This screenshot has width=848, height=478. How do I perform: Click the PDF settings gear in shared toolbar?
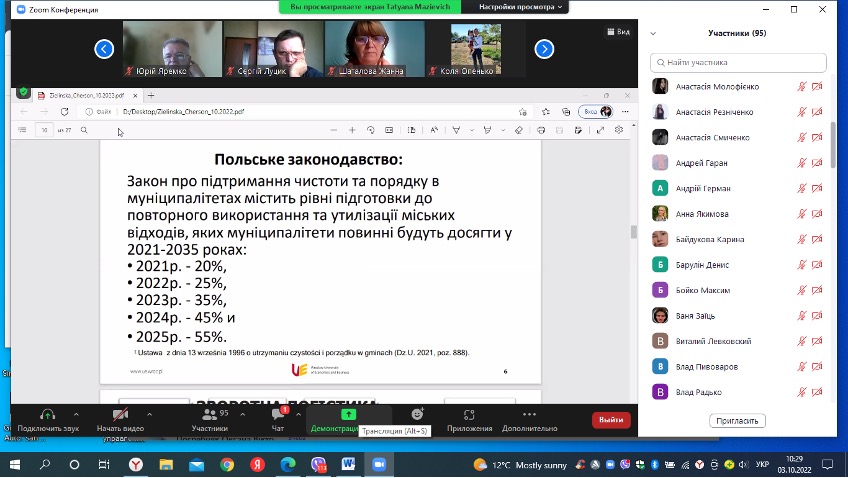[x=619, y=130]
